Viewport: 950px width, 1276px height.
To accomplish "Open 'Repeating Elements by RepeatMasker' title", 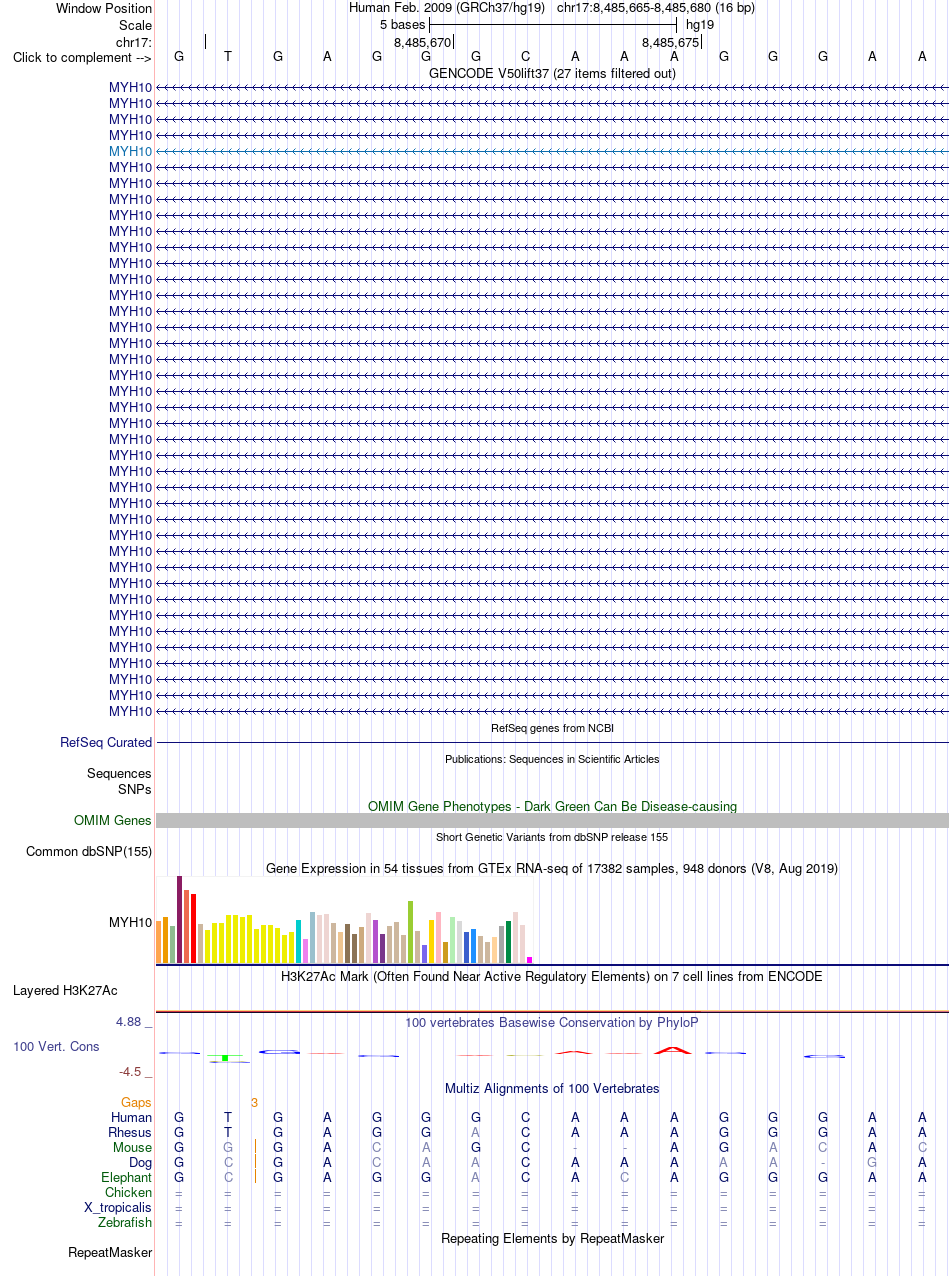I will tap(552, 1238).
